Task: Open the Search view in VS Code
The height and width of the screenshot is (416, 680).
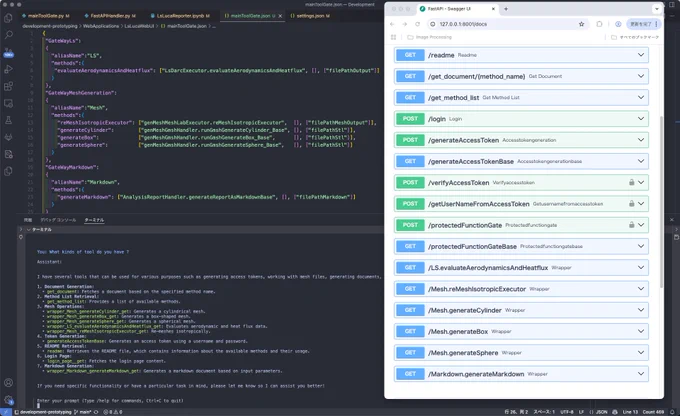Action: pyautogui.click(x=8, y=35)
